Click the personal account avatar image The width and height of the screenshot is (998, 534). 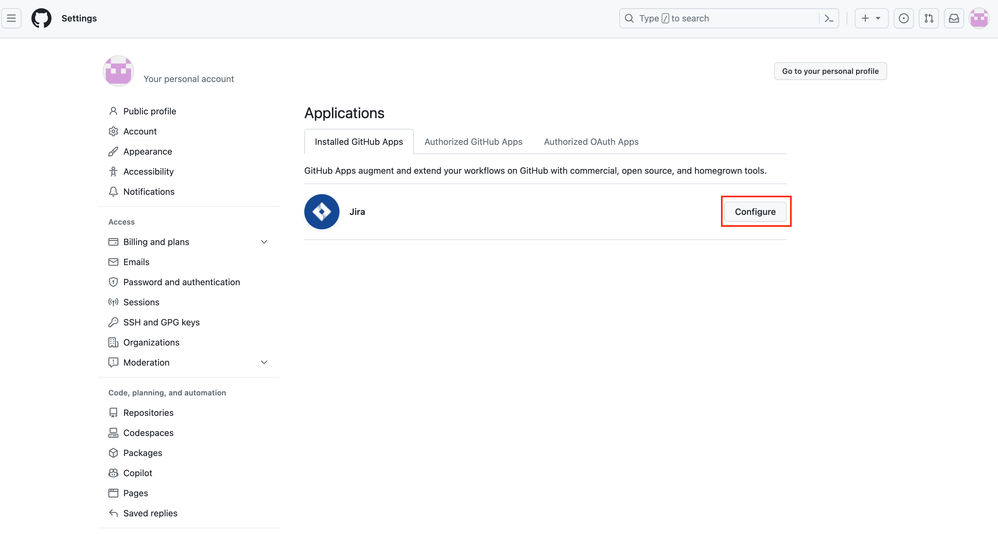[118, 71]
